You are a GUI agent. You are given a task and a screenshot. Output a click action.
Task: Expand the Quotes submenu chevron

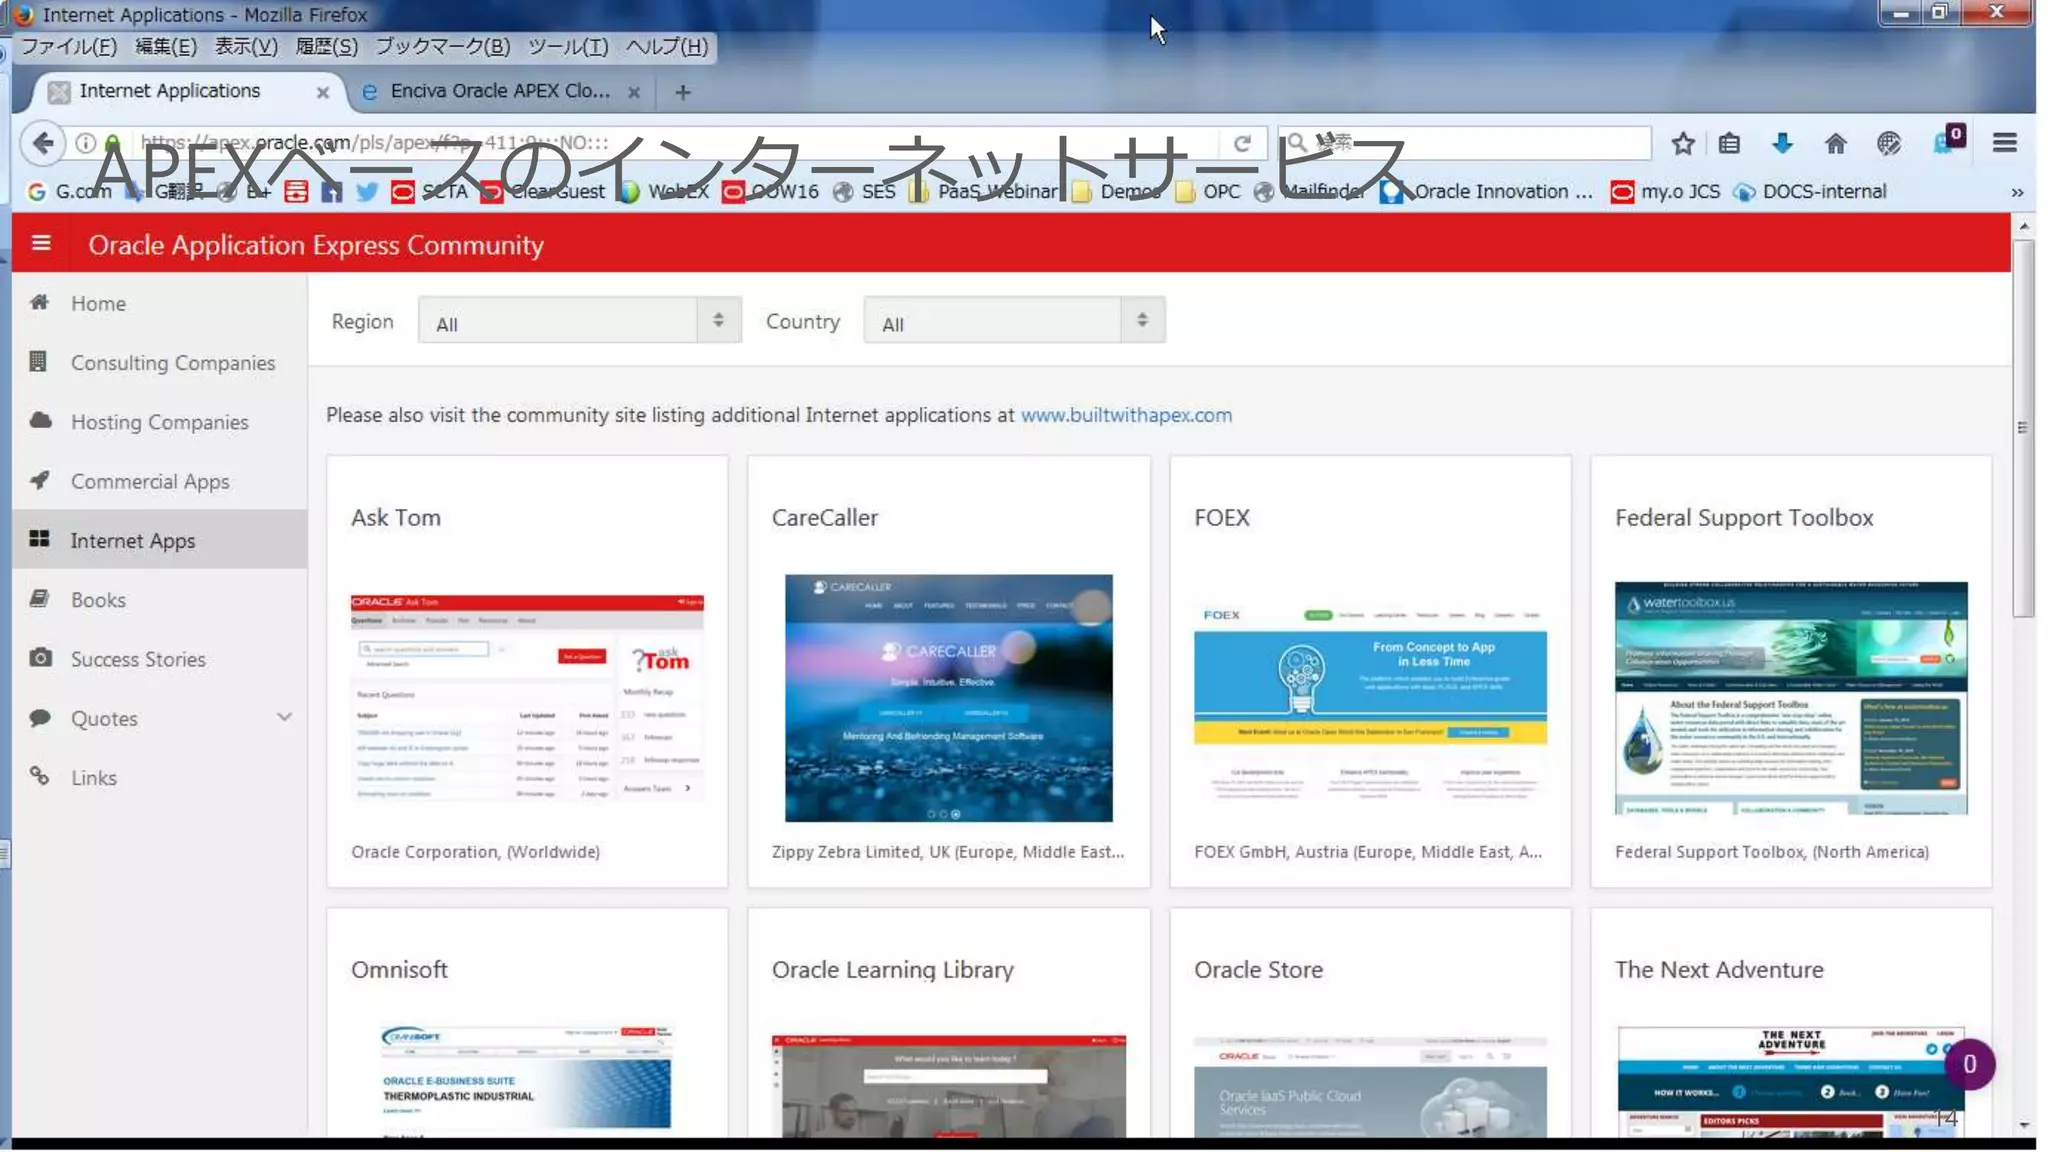[x=284, y=717]
